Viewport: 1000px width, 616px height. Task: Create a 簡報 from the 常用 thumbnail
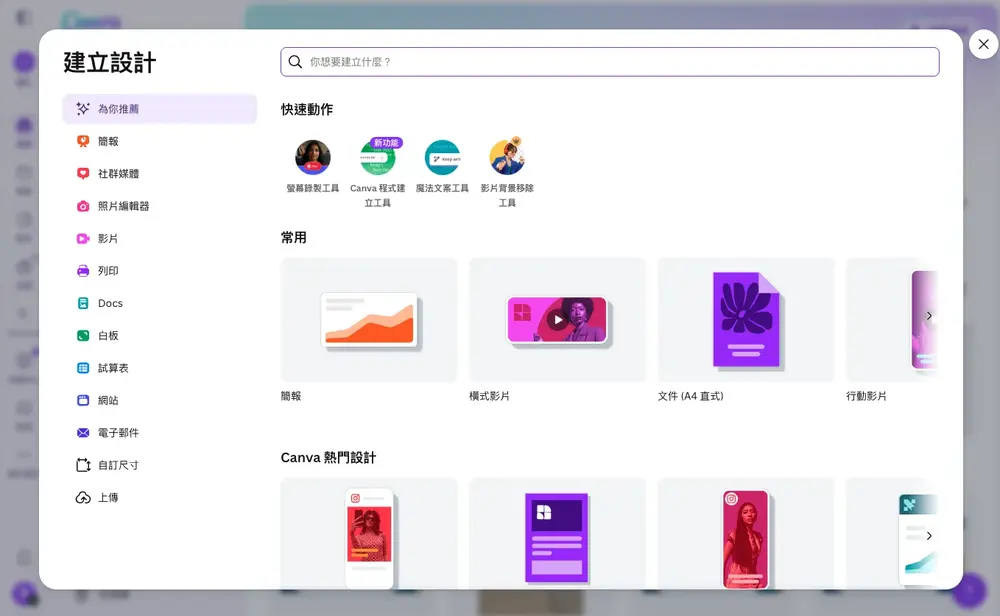pos(369,320)
